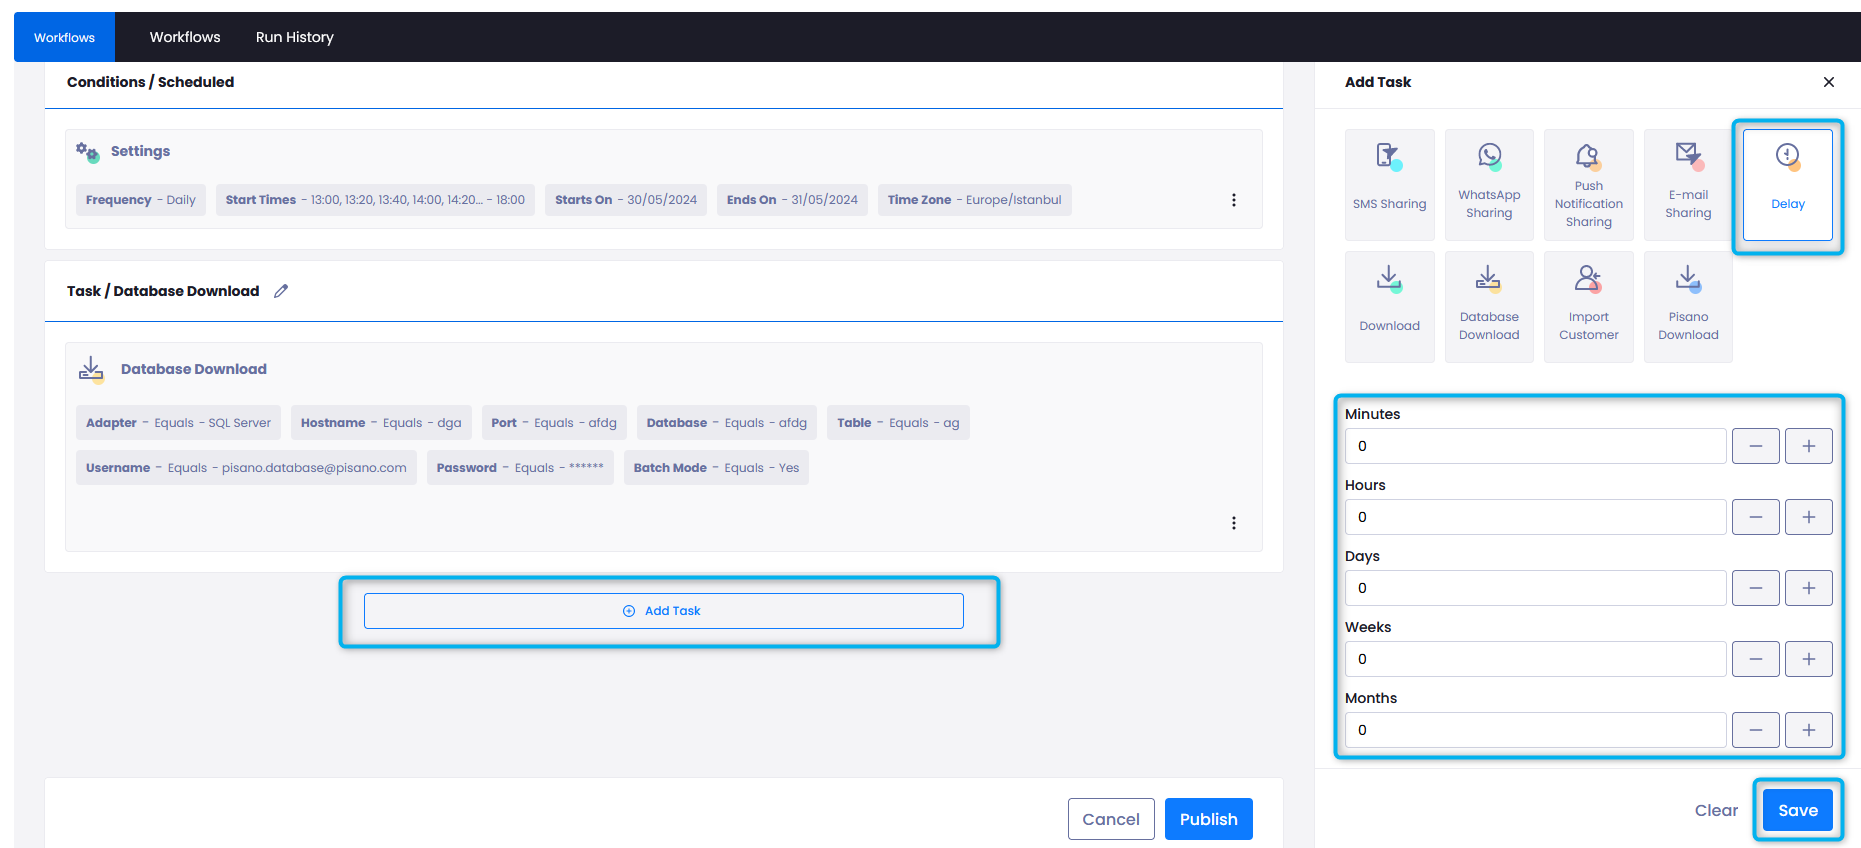Edit the Task / Database Download title
Image resolution: width=1861 pixels, height=848 pixels.
pos(281,291)
